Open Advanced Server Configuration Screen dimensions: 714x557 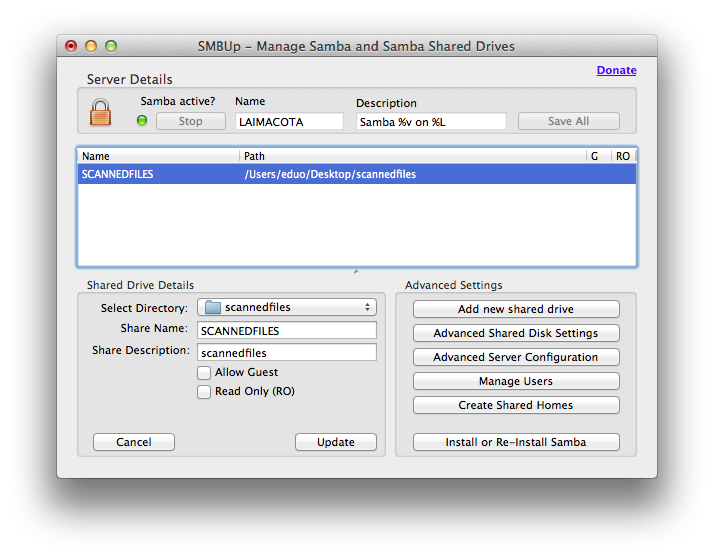516,357
